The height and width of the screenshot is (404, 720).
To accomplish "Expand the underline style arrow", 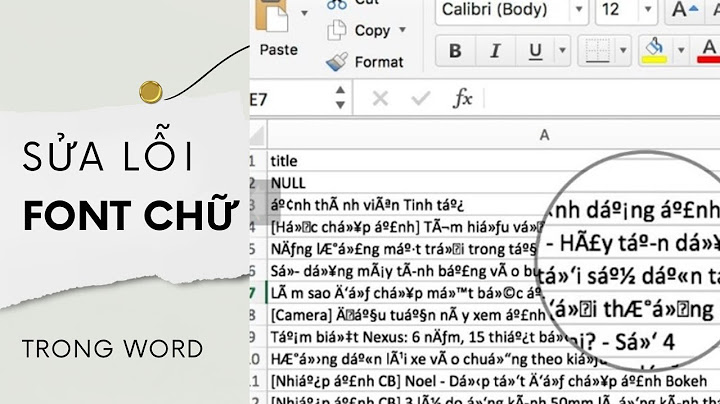I will (562, 50).
